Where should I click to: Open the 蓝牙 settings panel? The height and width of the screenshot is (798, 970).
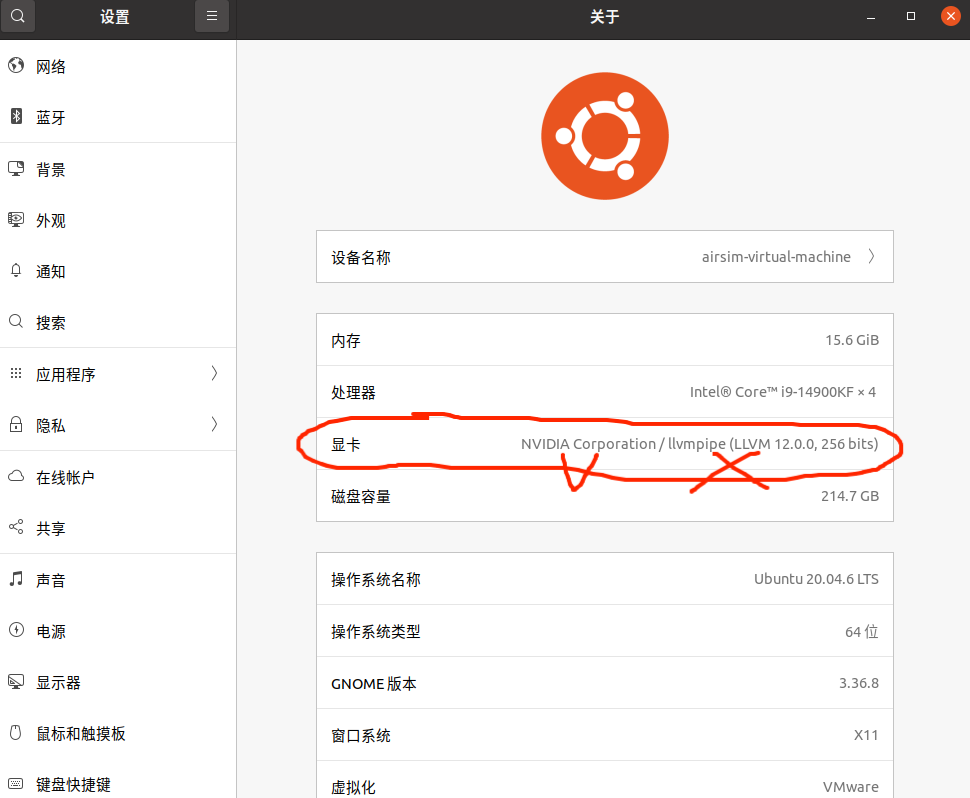pyautogui.click(x=118, y=117)
